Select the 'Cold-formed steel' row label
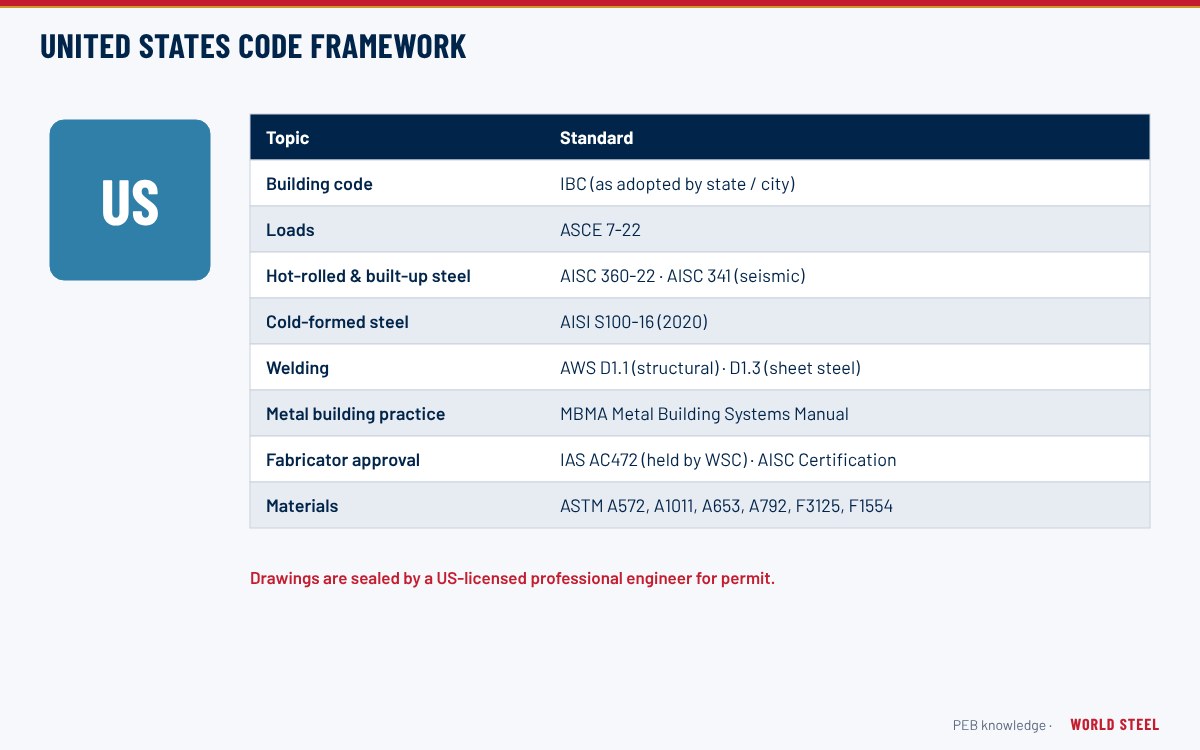 337,322
